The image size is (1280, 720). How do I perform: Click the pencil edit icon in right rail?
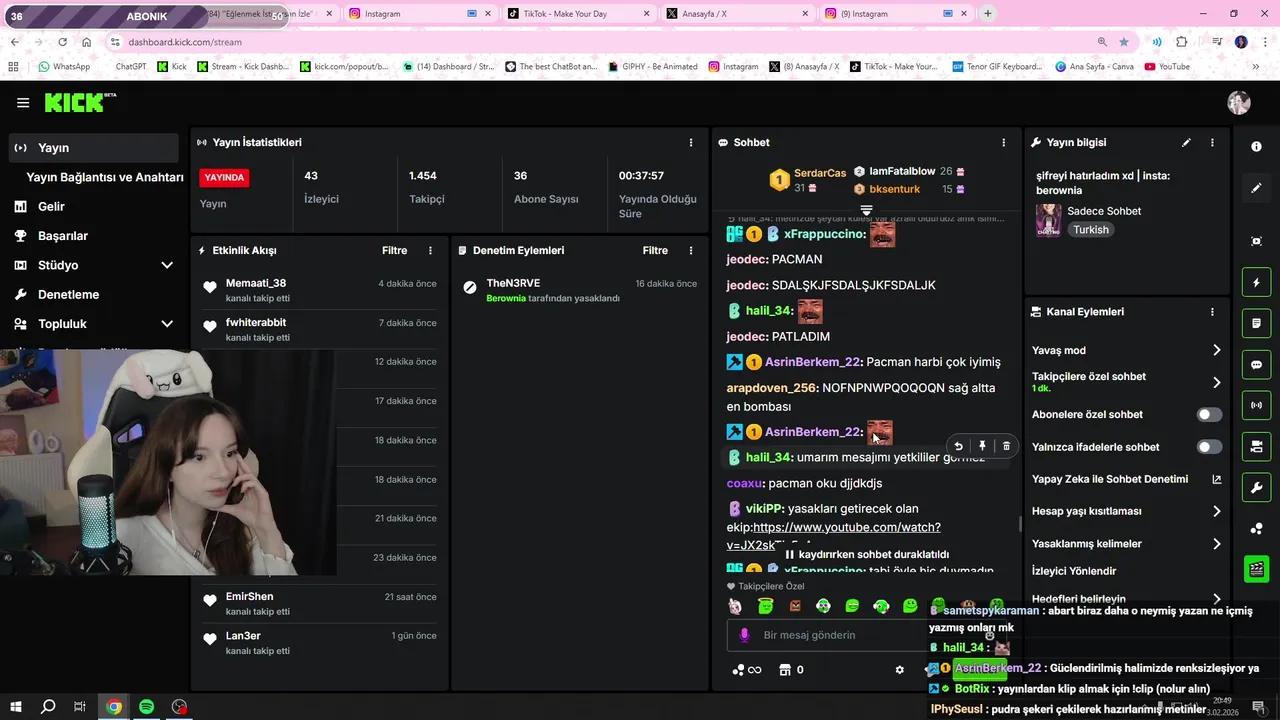pyautogui.click(x=1256, y=187)
